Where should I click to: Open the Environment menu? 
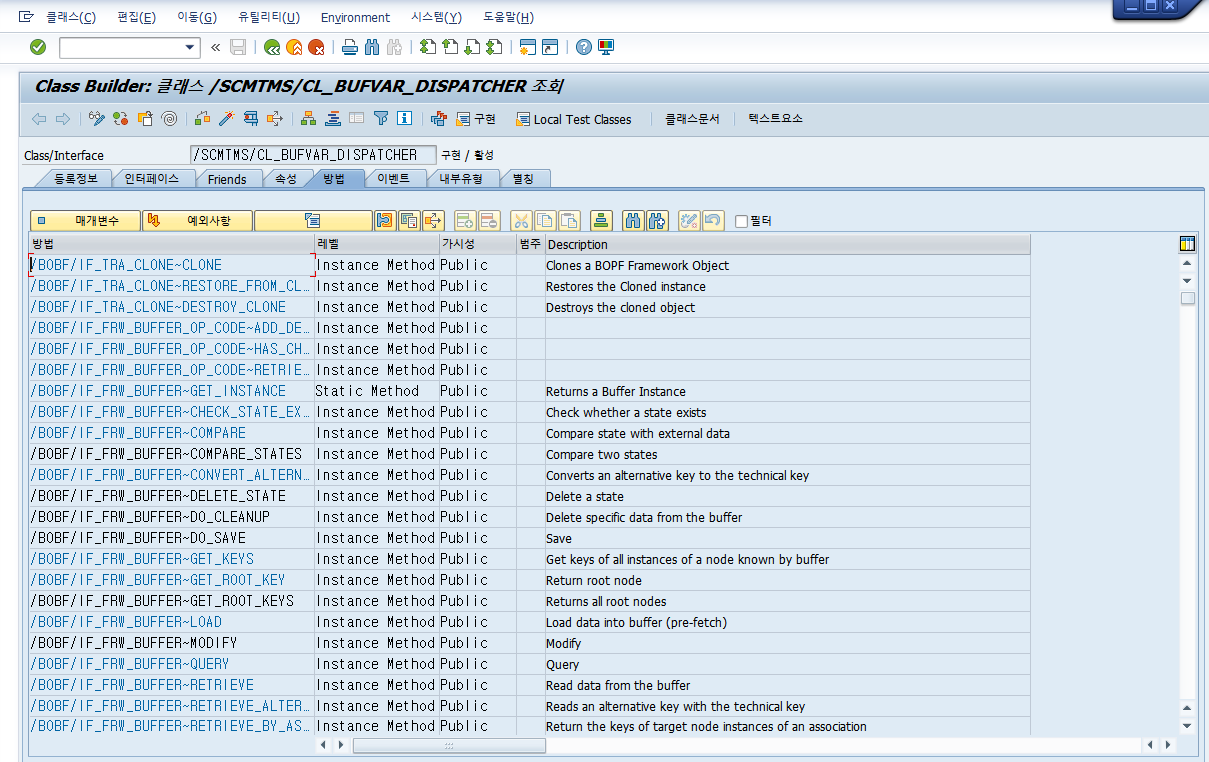[355, 17]
